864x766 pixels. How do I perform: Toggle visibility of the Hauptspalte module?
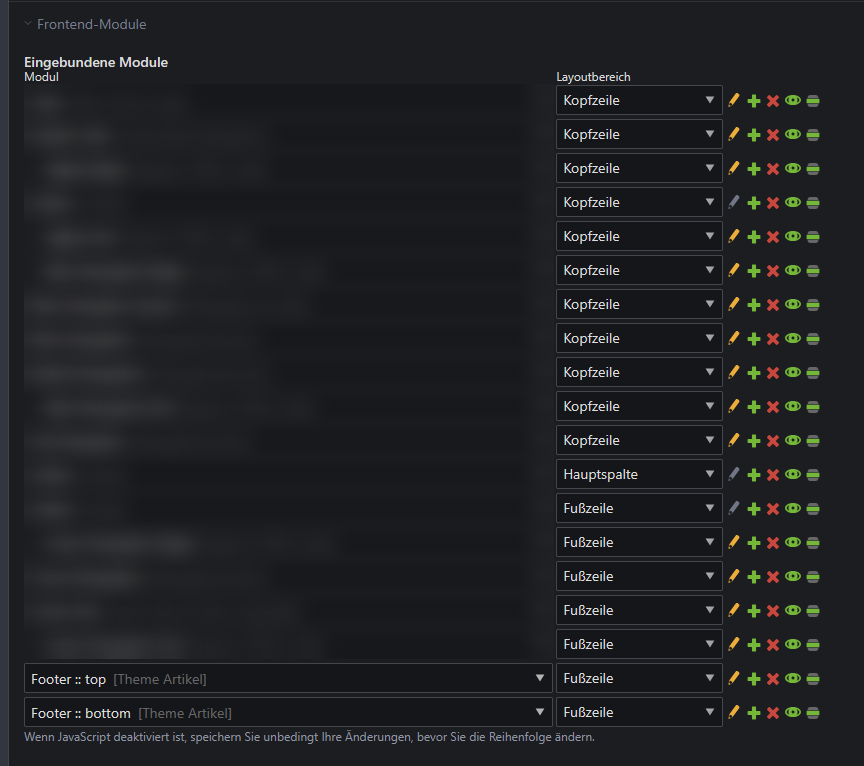[x=793, y=474]
